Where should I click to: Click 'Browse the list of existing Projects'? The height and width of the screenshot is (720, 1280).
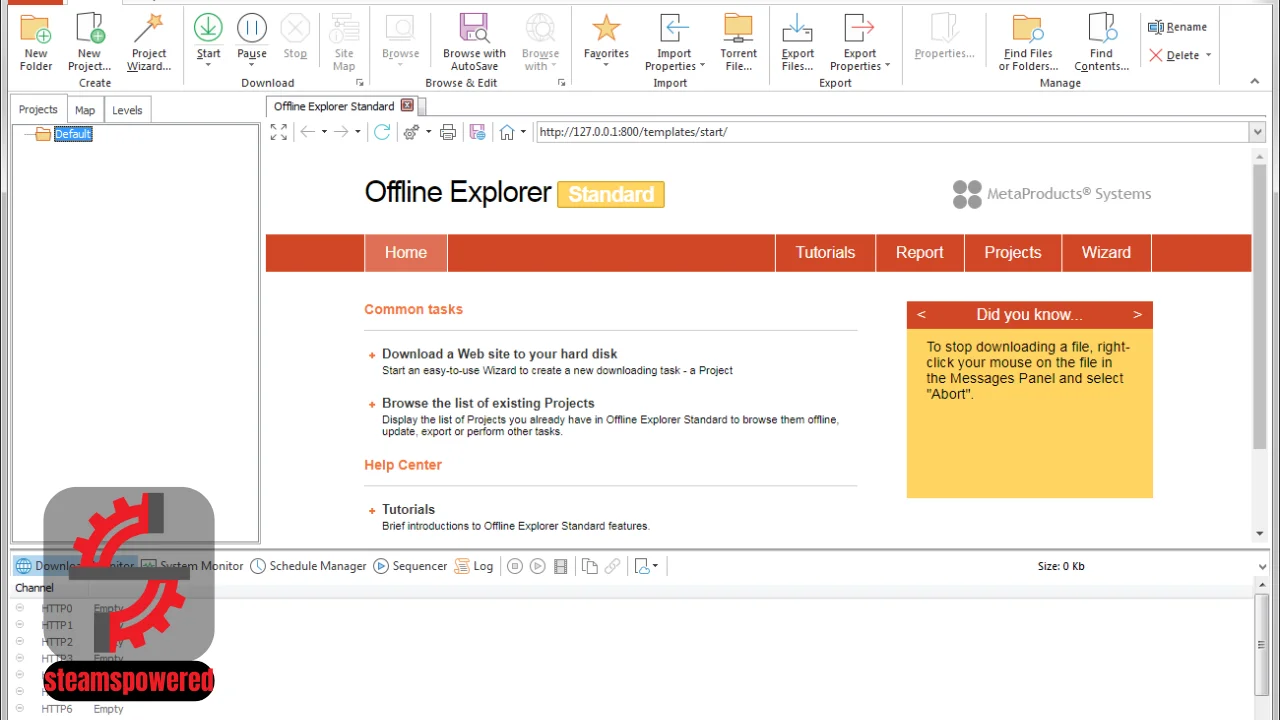tap(488, 403)
